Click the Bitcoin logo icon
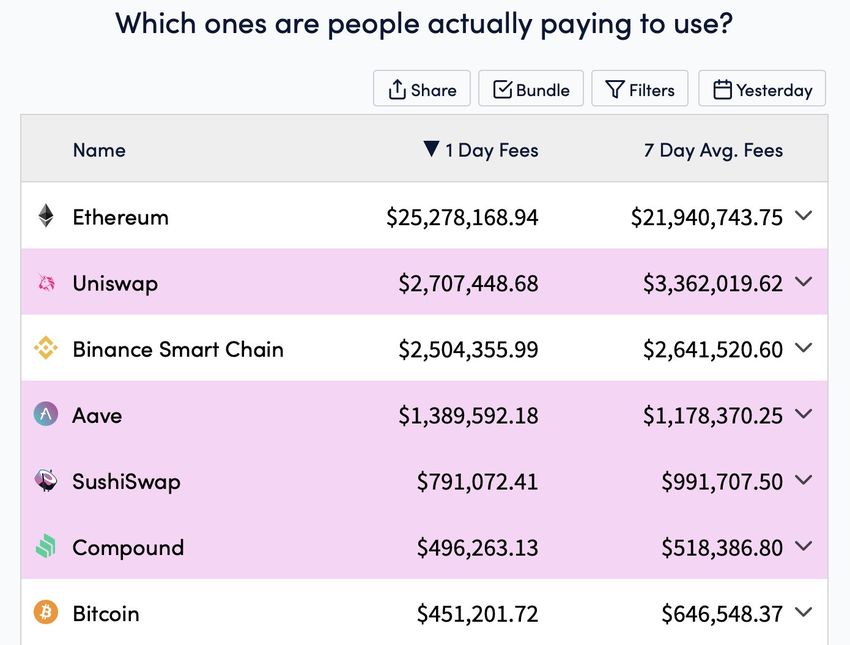Viewport: 850px width, 645px height. [46, 613]
